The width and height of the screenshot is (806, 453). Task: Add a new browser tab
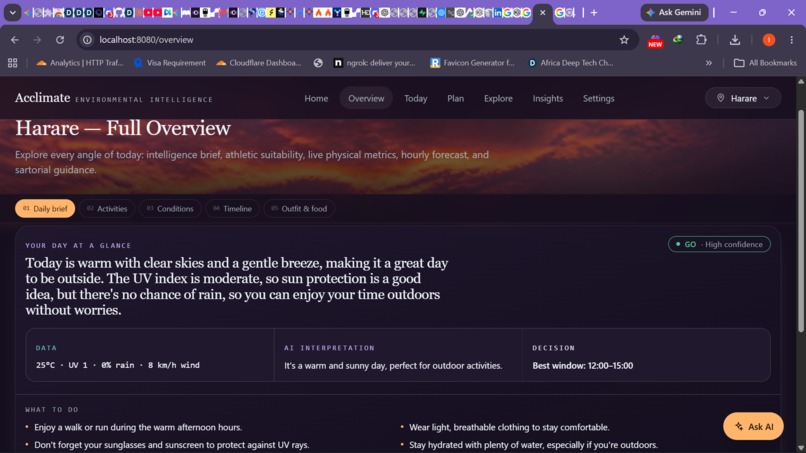coord(594,12)
